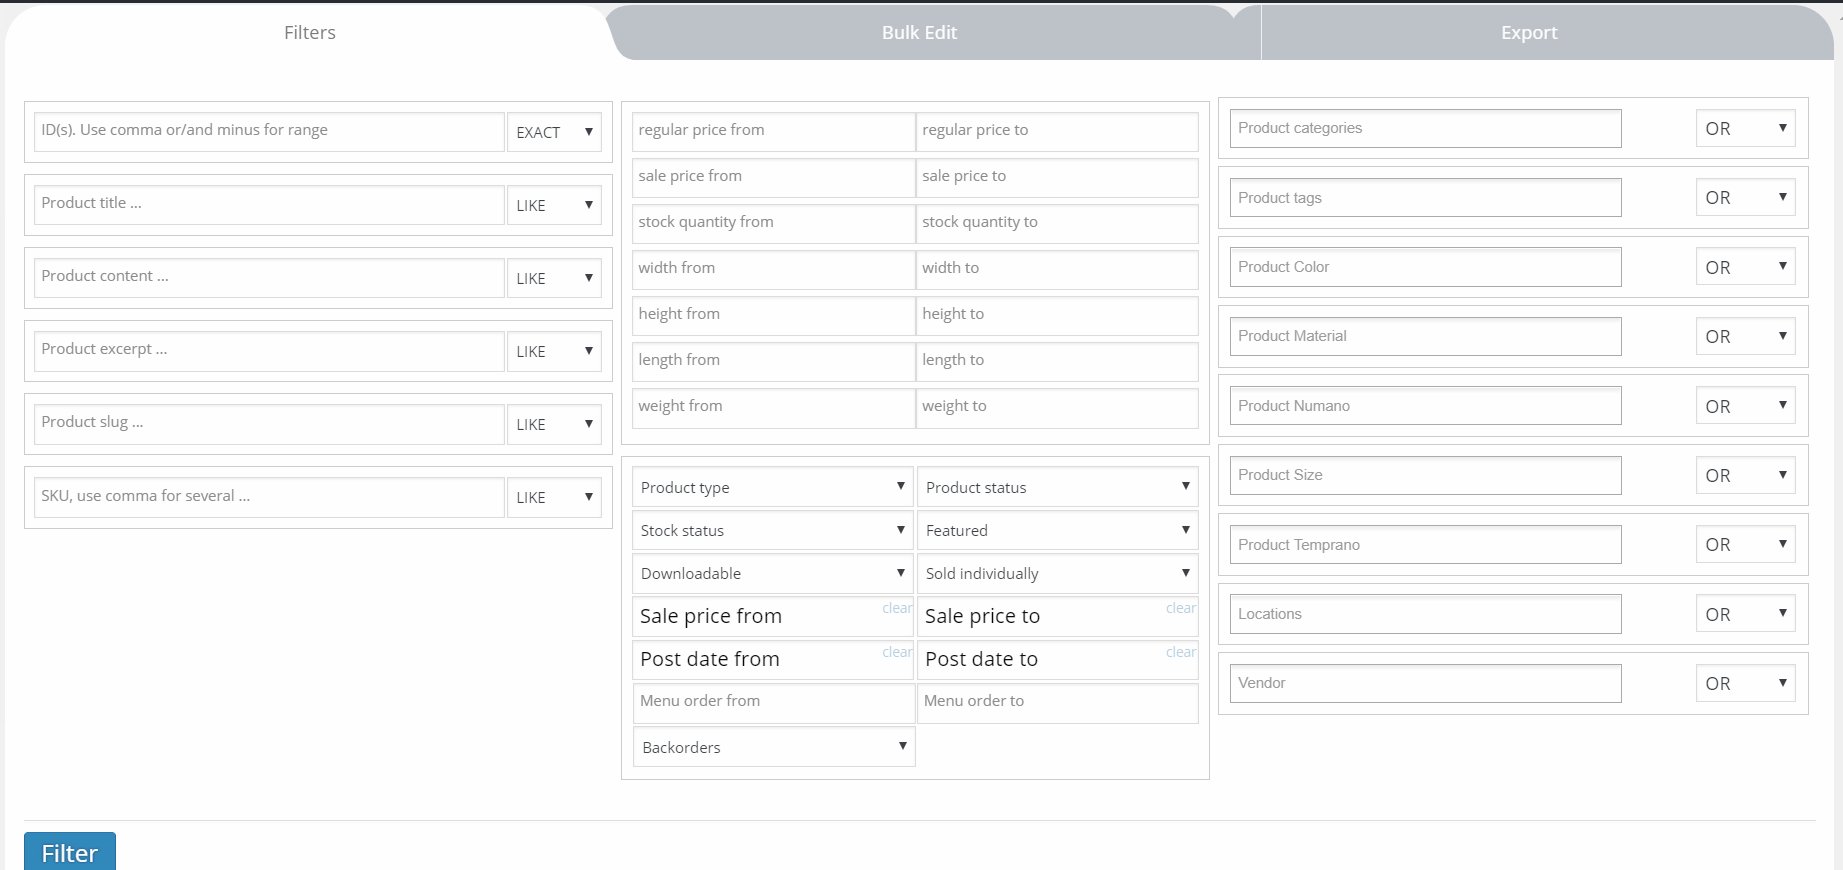Open the Export tab
Screen dimensions: 1843x870
tap(1528, 33)
